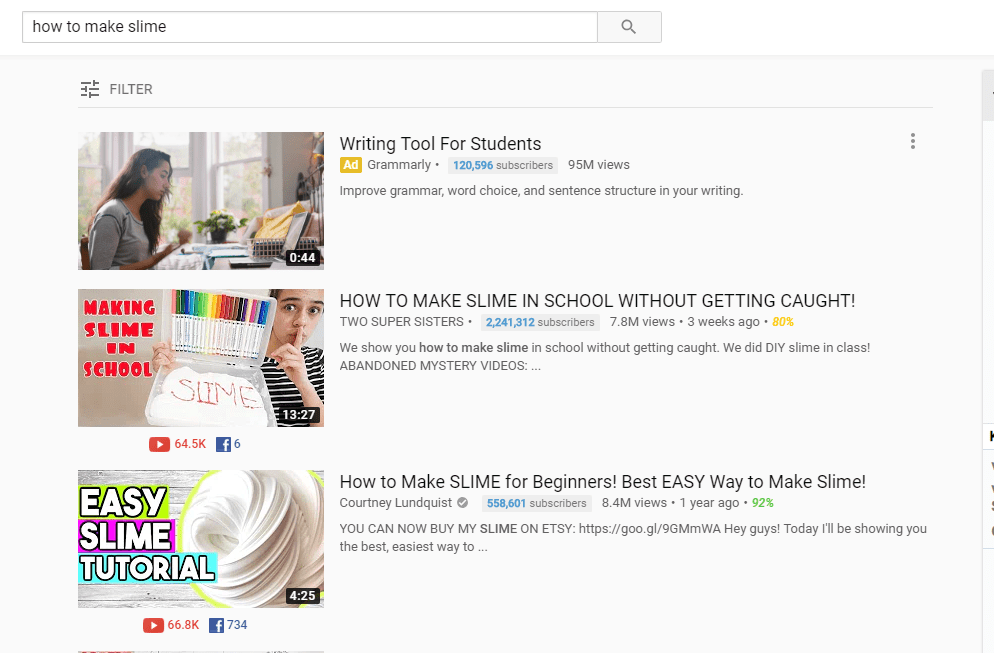This screenshot has width=994, height=653.
Task: Open HOW TO MAKE SLIME IN SCHOOL video title
Action: (597, 301)
